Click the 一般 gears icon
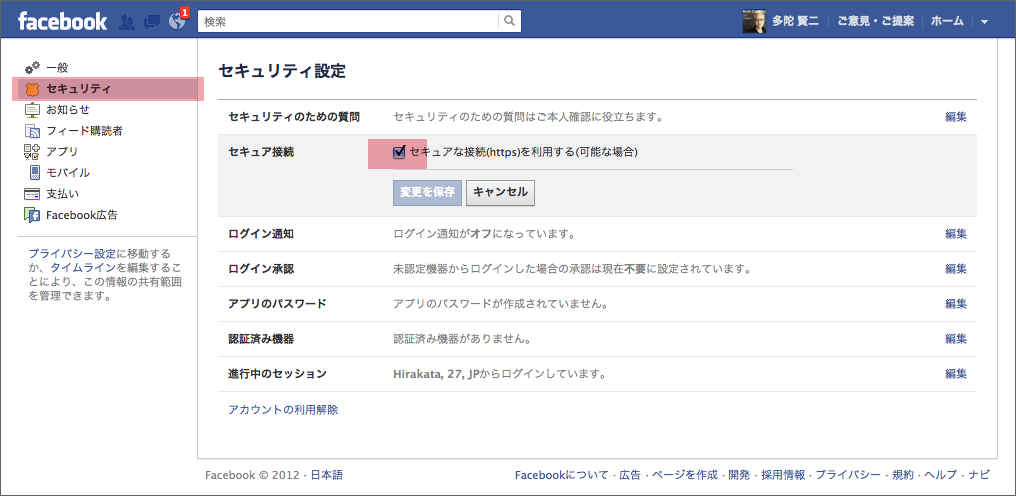The width and height of the screenshot is (1016, 496). [x=32, y=67]
